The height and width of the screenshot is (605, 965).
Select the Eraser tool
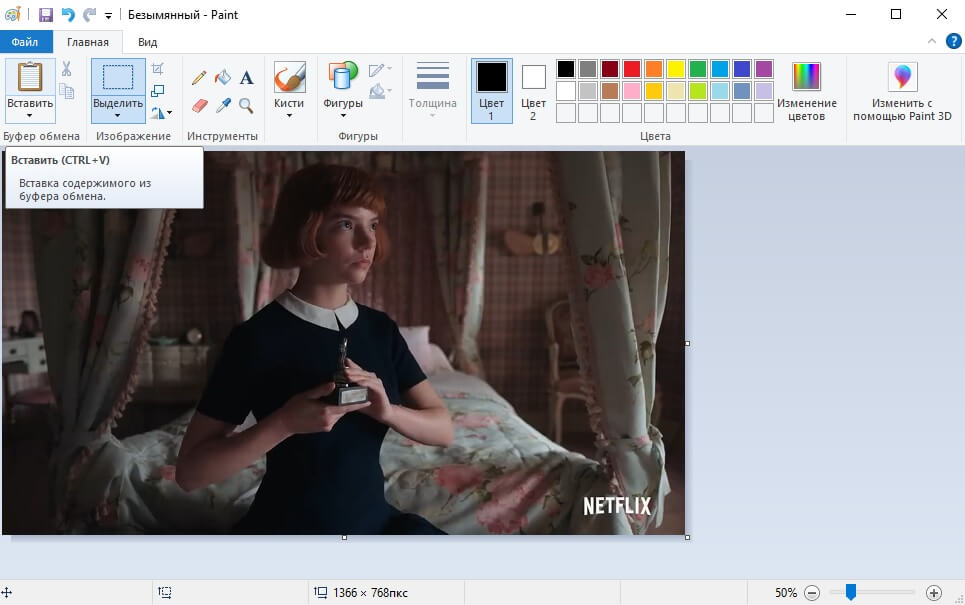click(x=199, y=105)
